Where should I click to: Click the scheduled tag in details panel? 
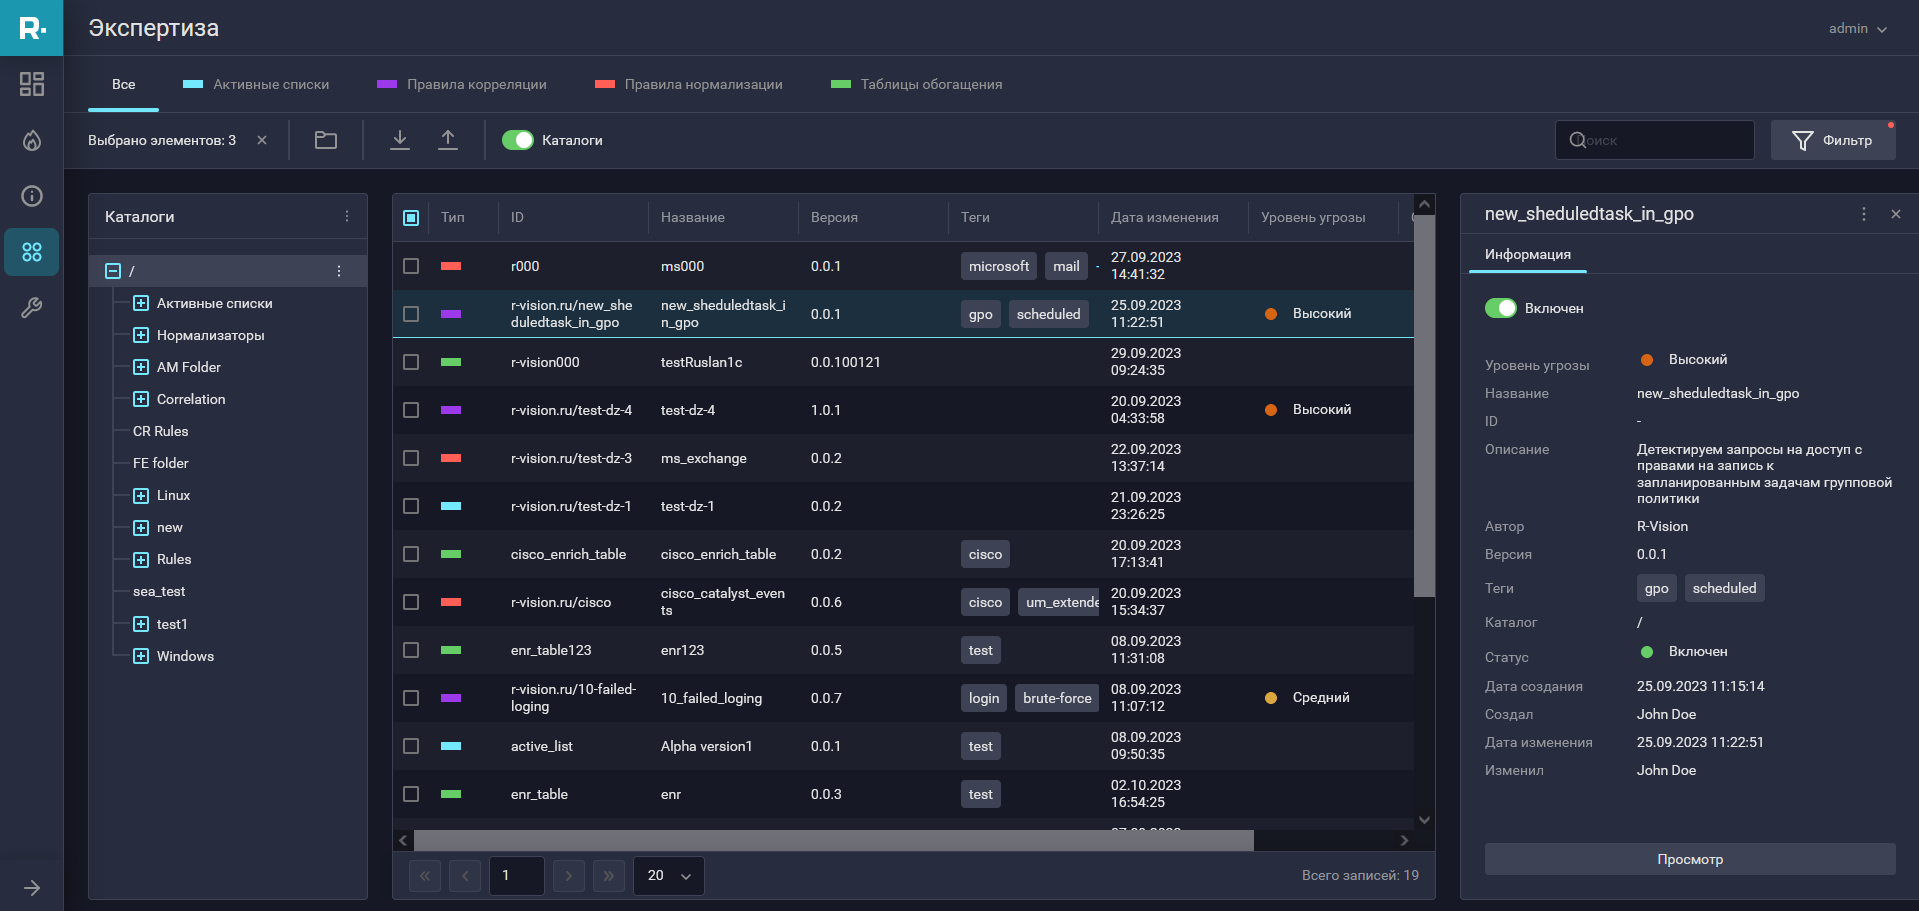[x=1724, y=588]
